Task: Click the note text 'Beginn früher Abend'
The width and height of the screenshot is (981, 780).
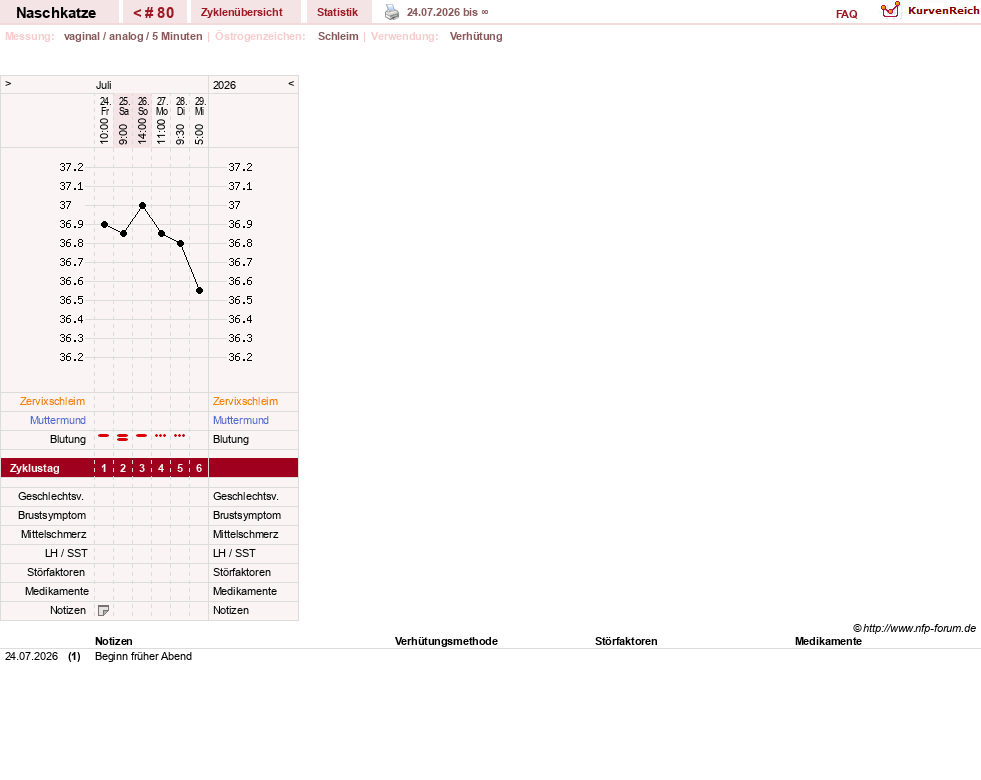Action: coord(143,657)
